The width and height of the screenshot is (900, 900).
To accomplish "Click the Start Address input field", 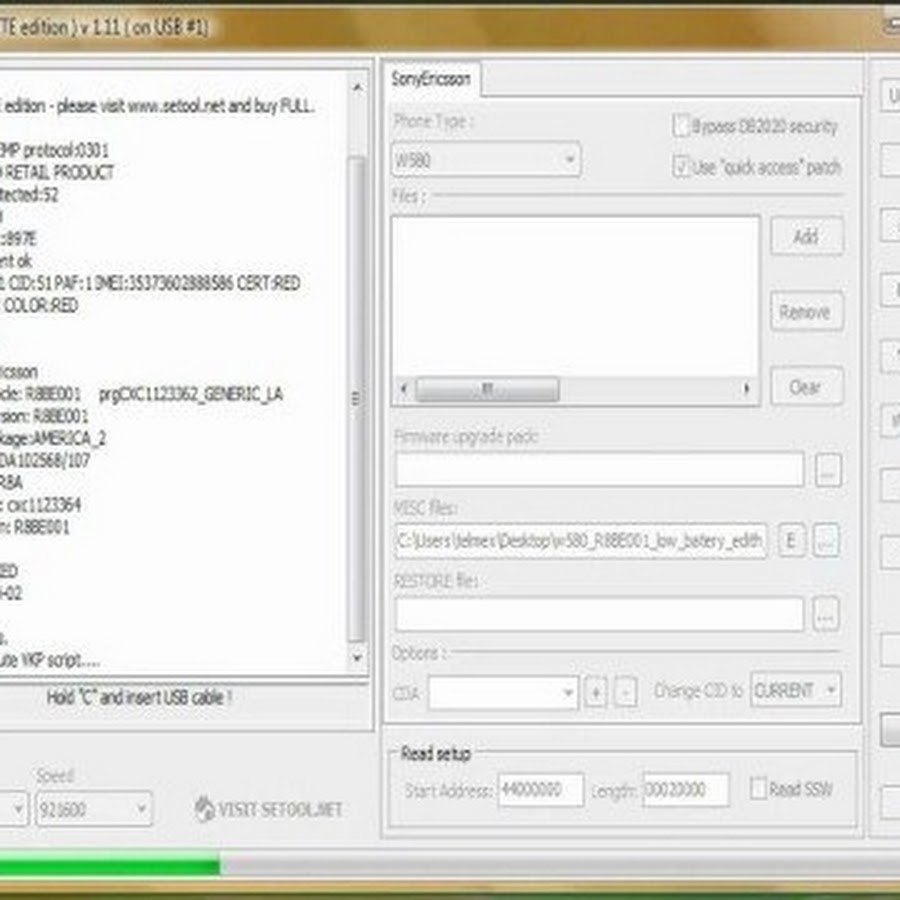I will pyautogui.click(x=540, y=790).
